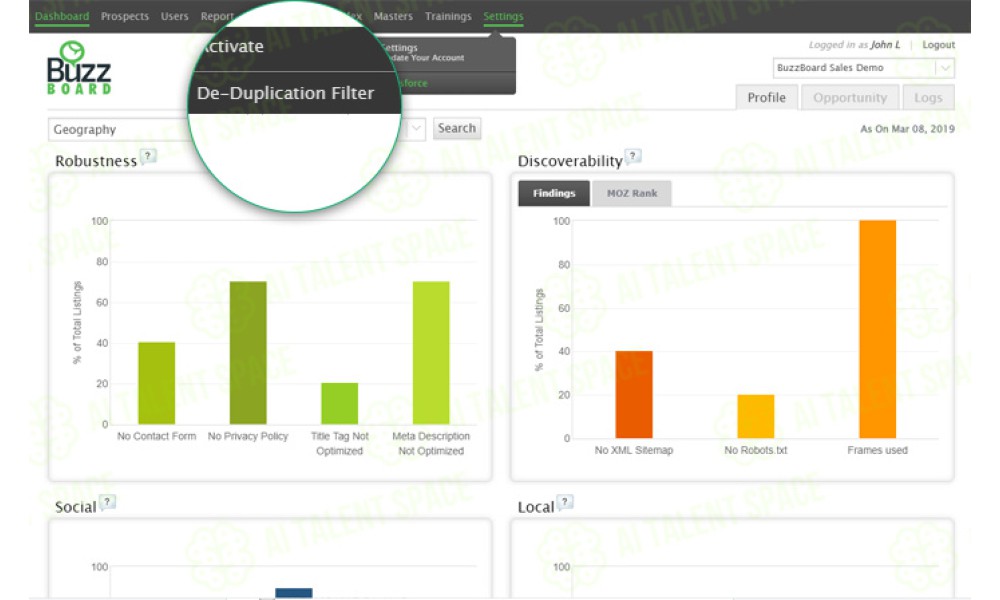Click the BuzzBoard logo
This screenshot has width=1000, height=600.
coord(78,68)
